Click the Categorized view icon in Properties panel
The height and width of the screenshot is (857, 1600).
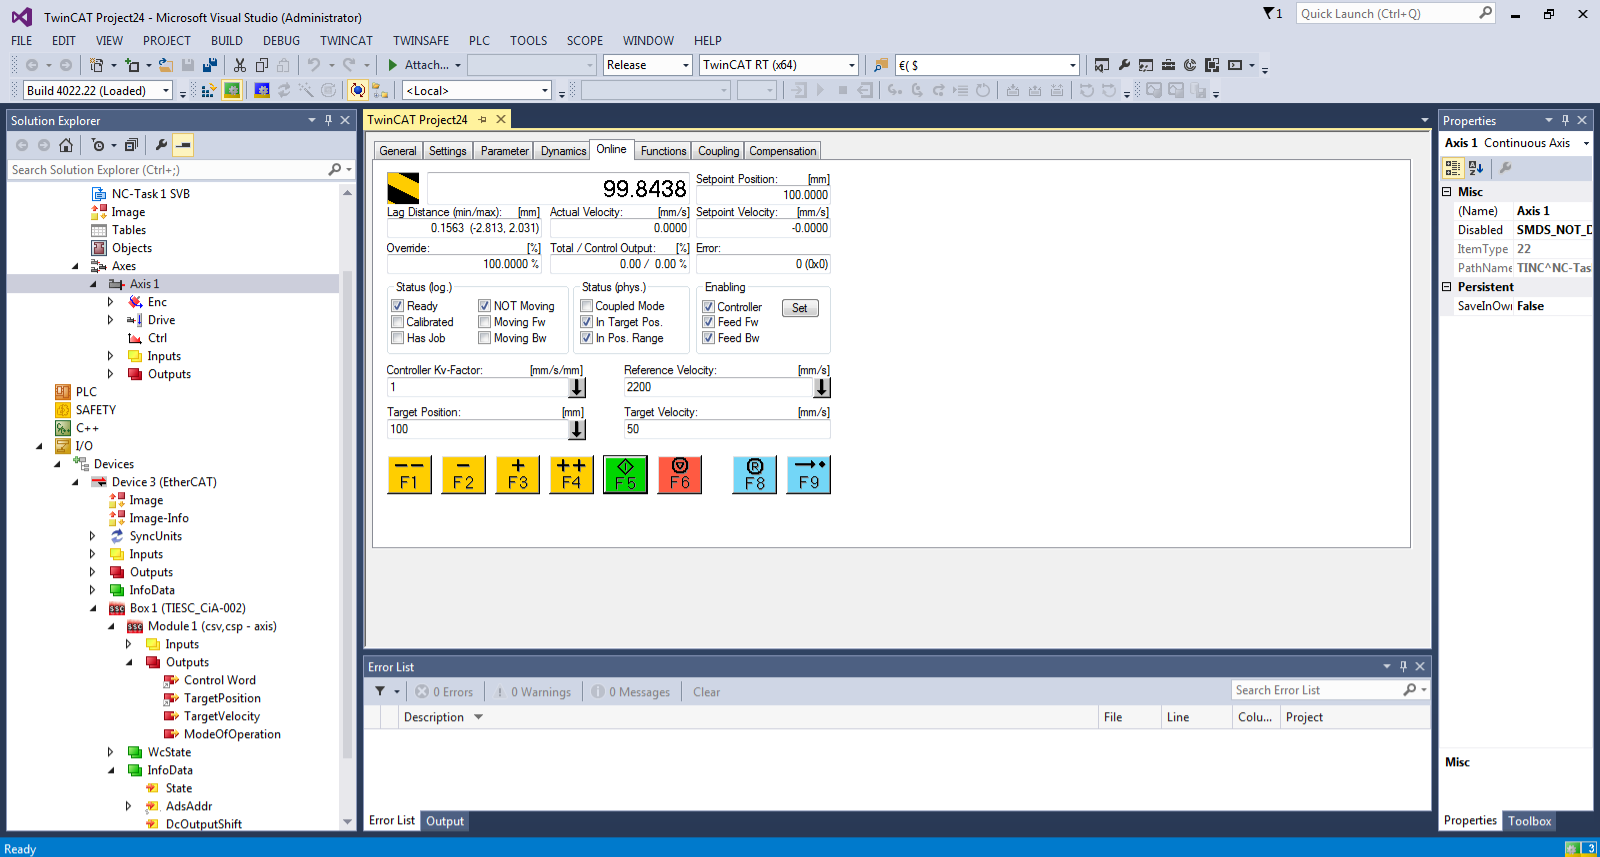[1453, 168]
